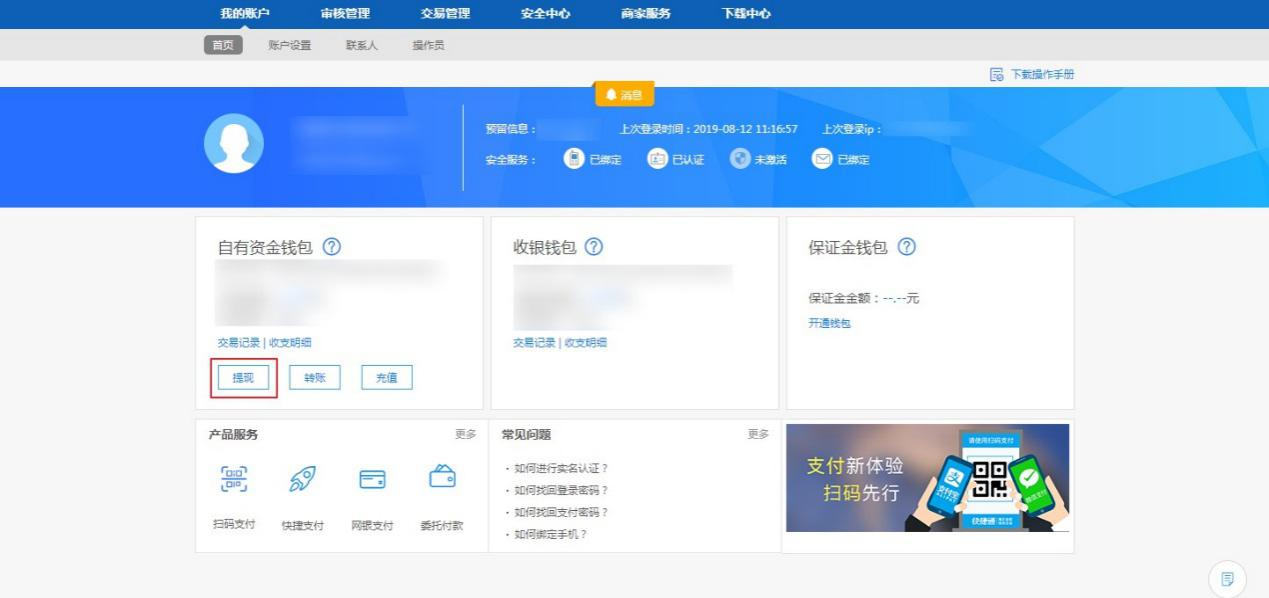
Task: Click the floating document icon at the bottom right
Action: pyautogui.click(x=1227, y=578)
